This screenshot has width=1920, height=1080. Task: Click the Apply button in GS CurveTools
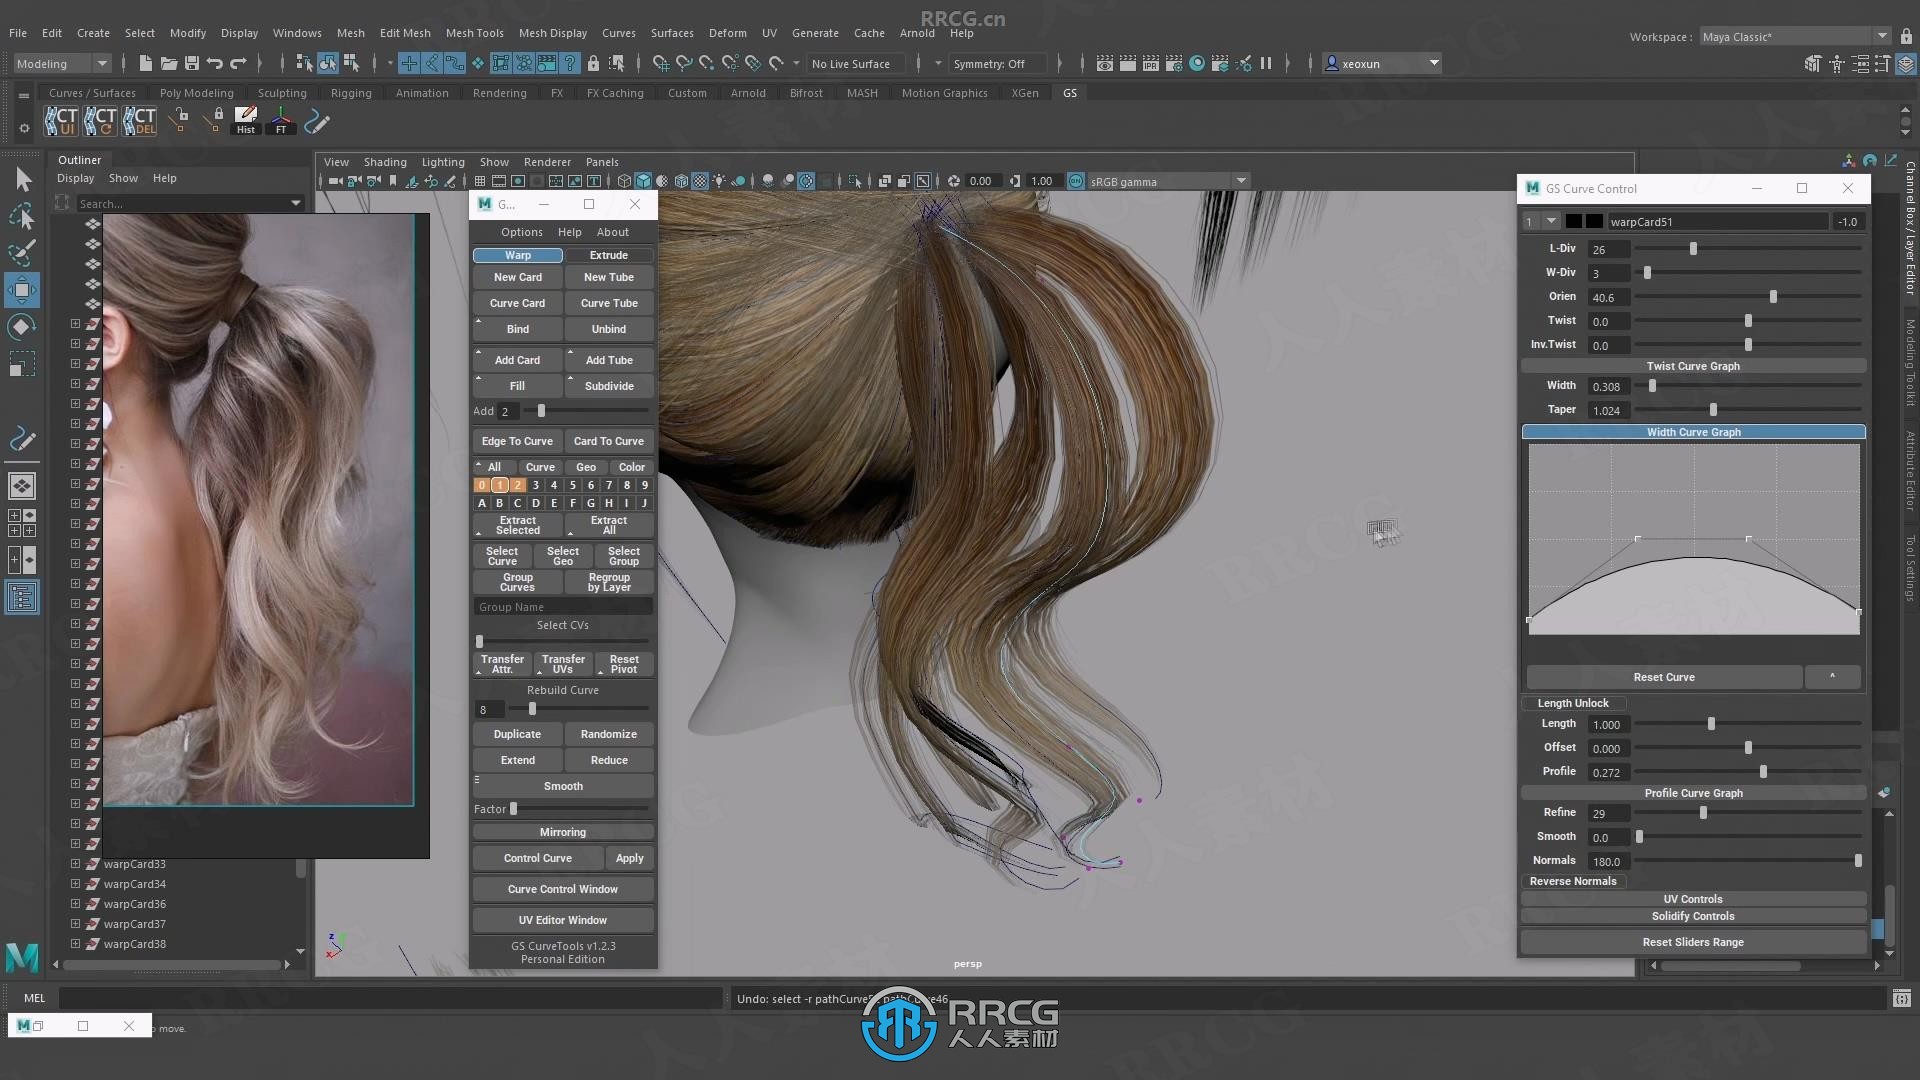(628, 857)
